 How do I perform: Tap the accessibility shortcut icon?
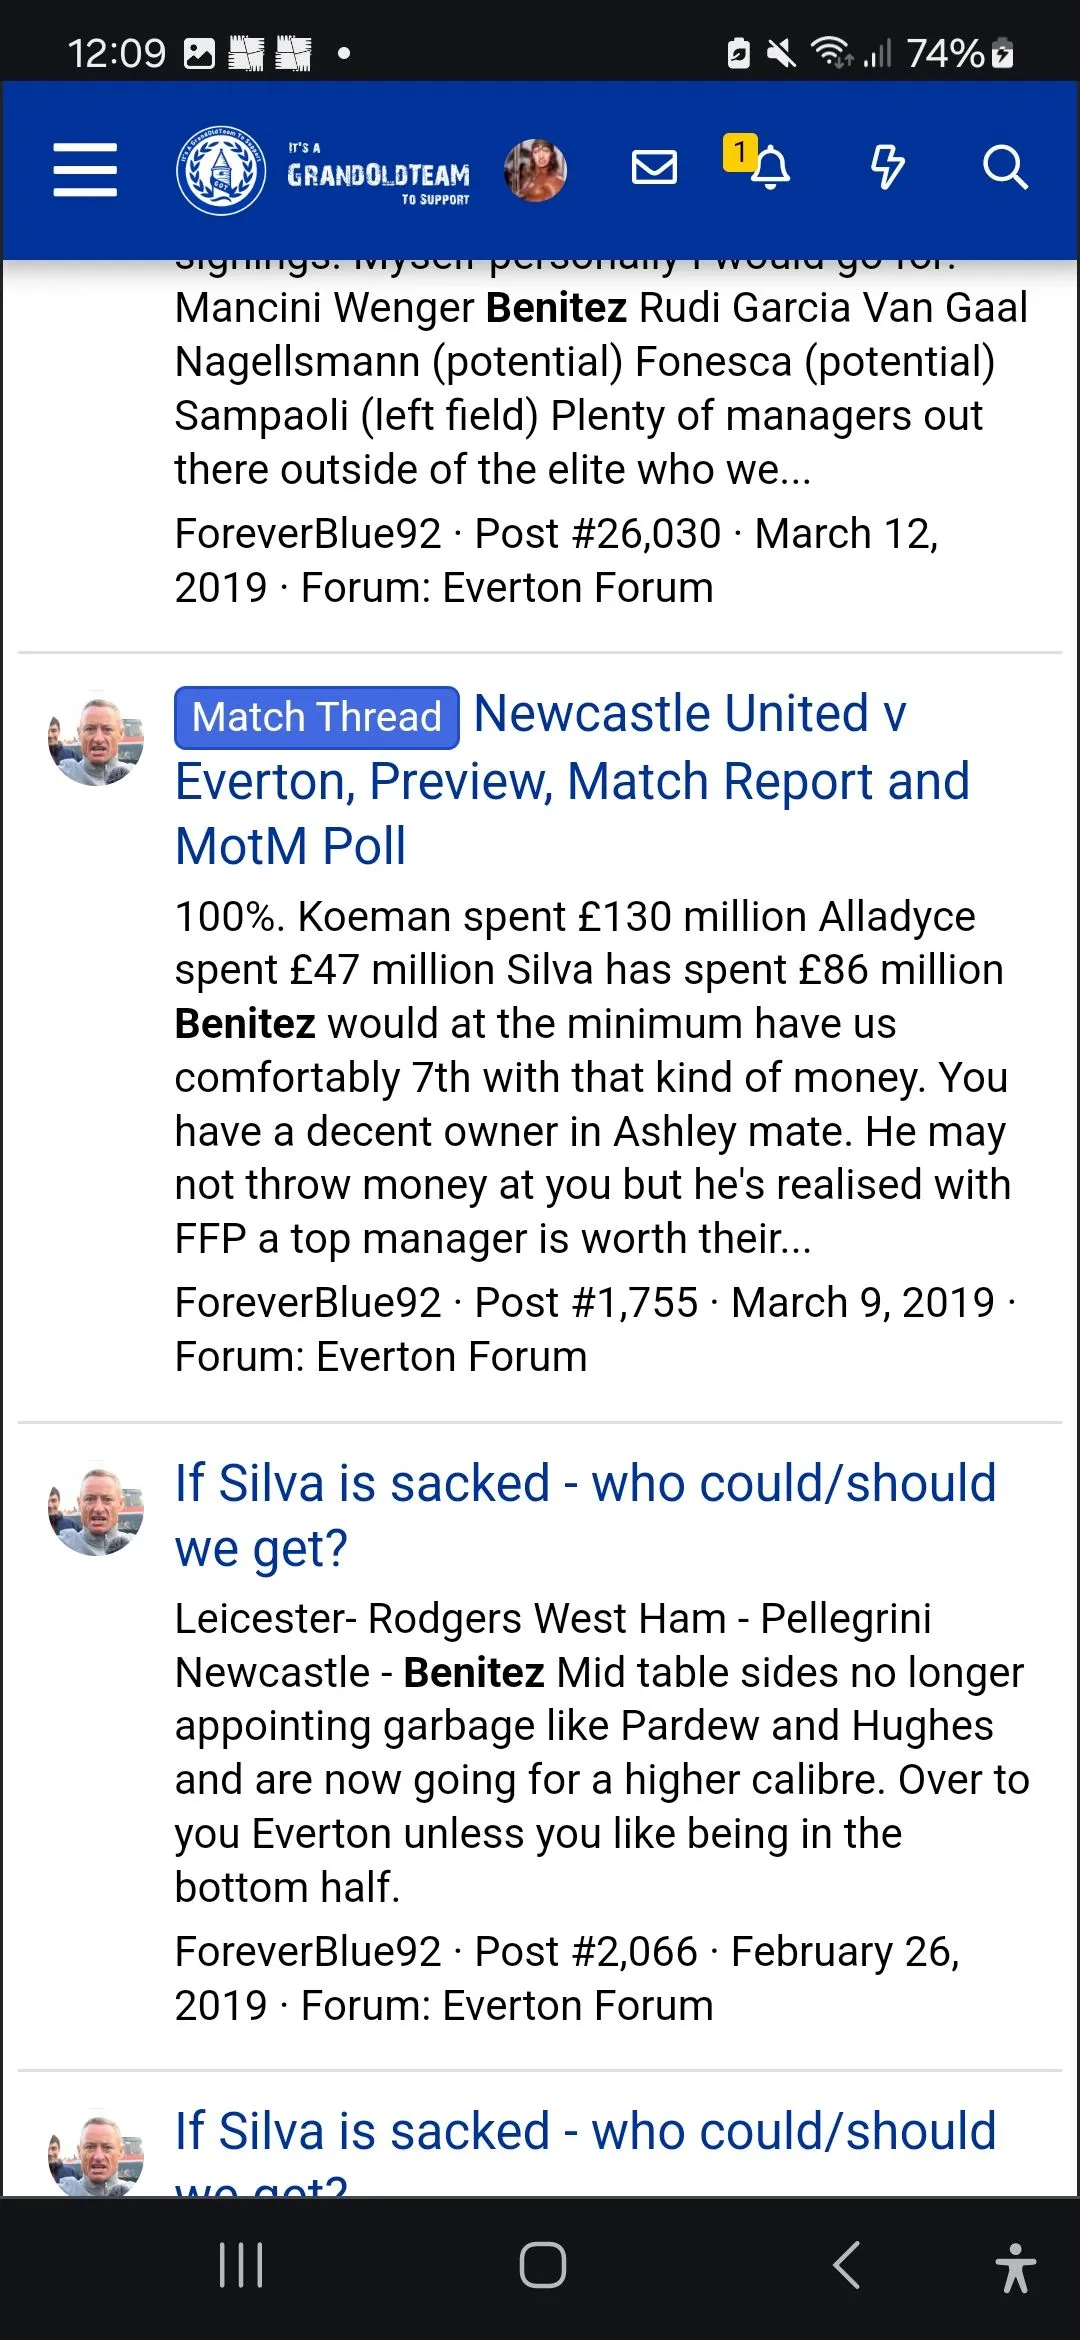[1015, 2267]
